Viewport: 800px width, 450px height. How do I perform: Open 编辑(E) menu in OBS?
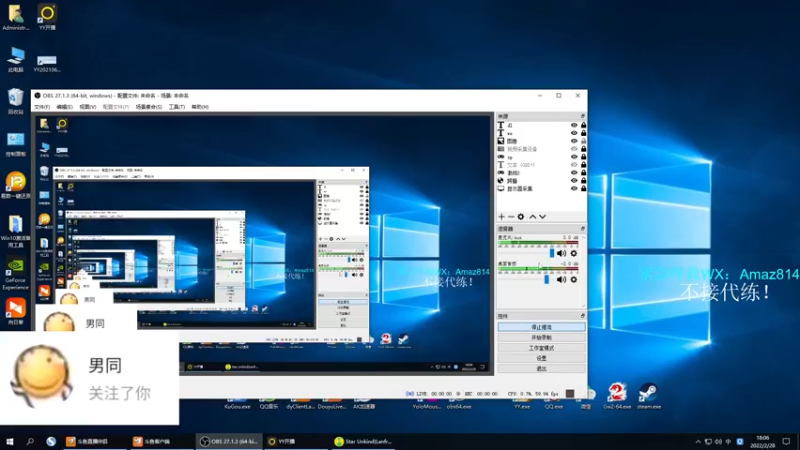click(64, 107)
